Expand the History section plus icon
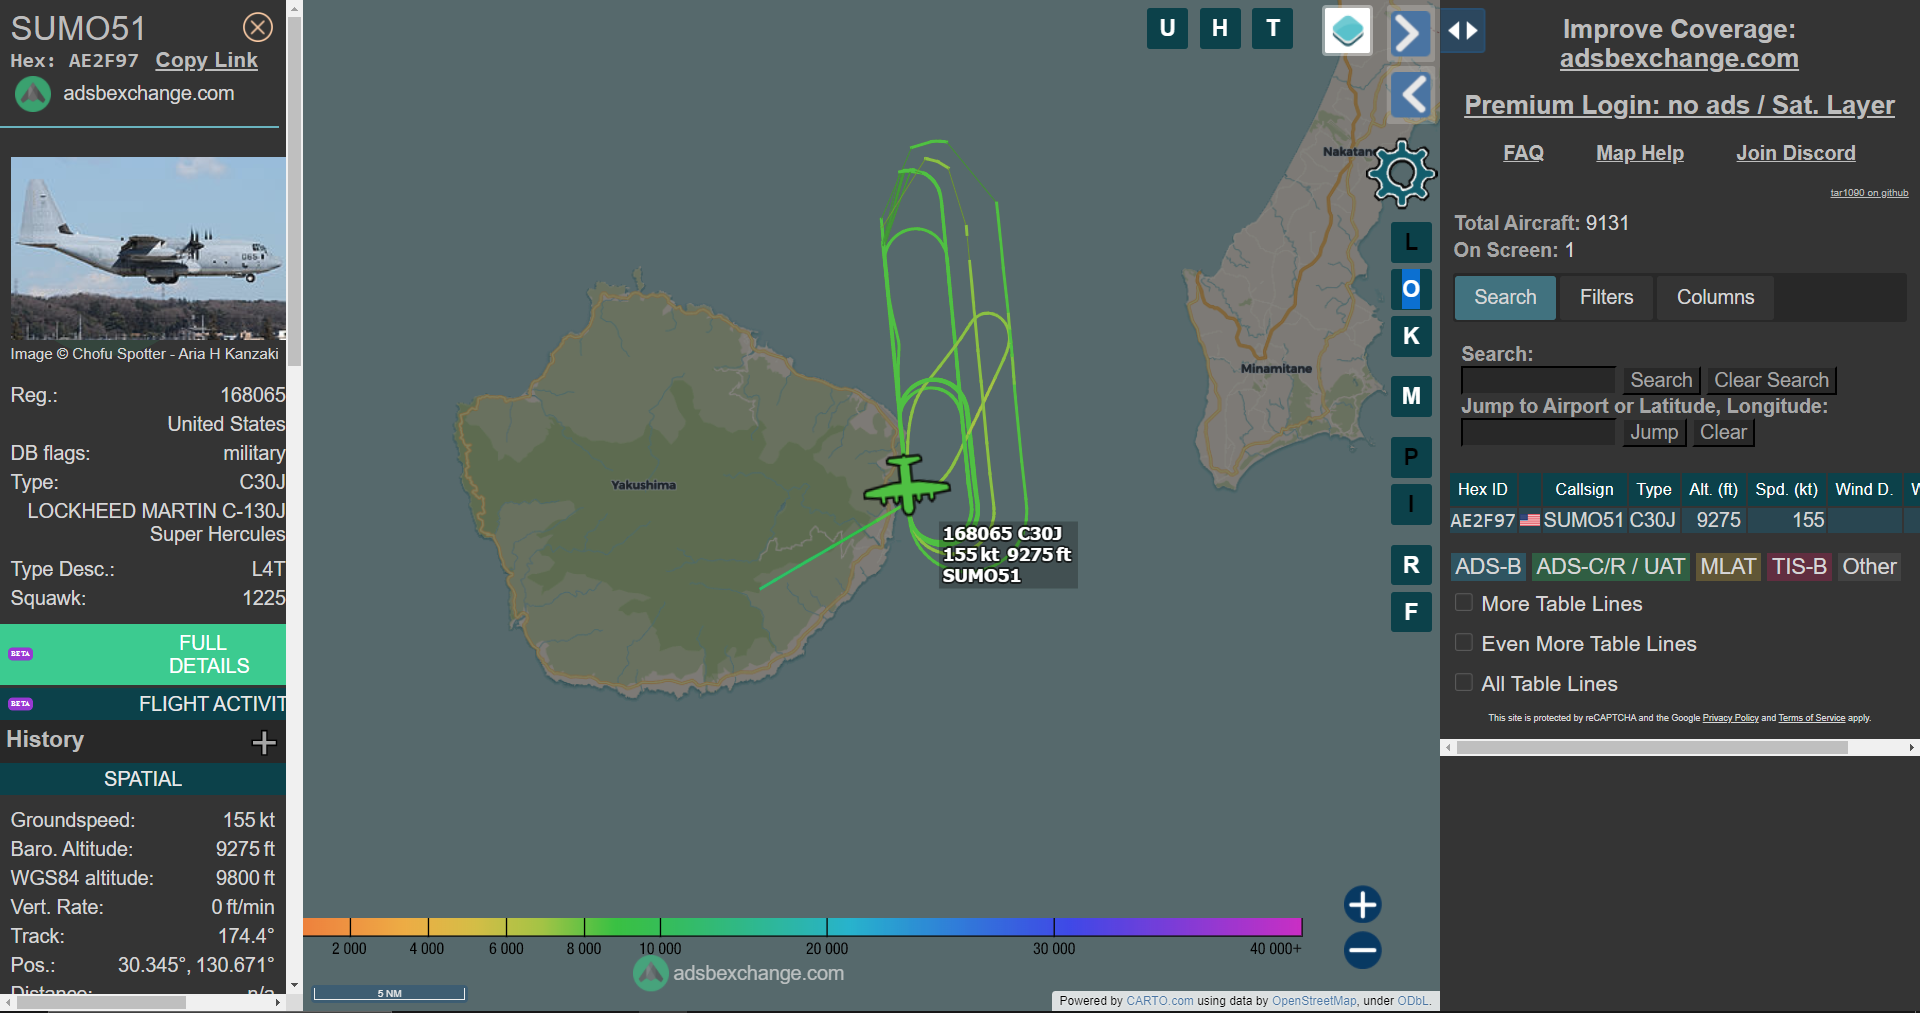Image resolution: width=1920 pixels, height=1013 pixels. click(x=264, y=742)
